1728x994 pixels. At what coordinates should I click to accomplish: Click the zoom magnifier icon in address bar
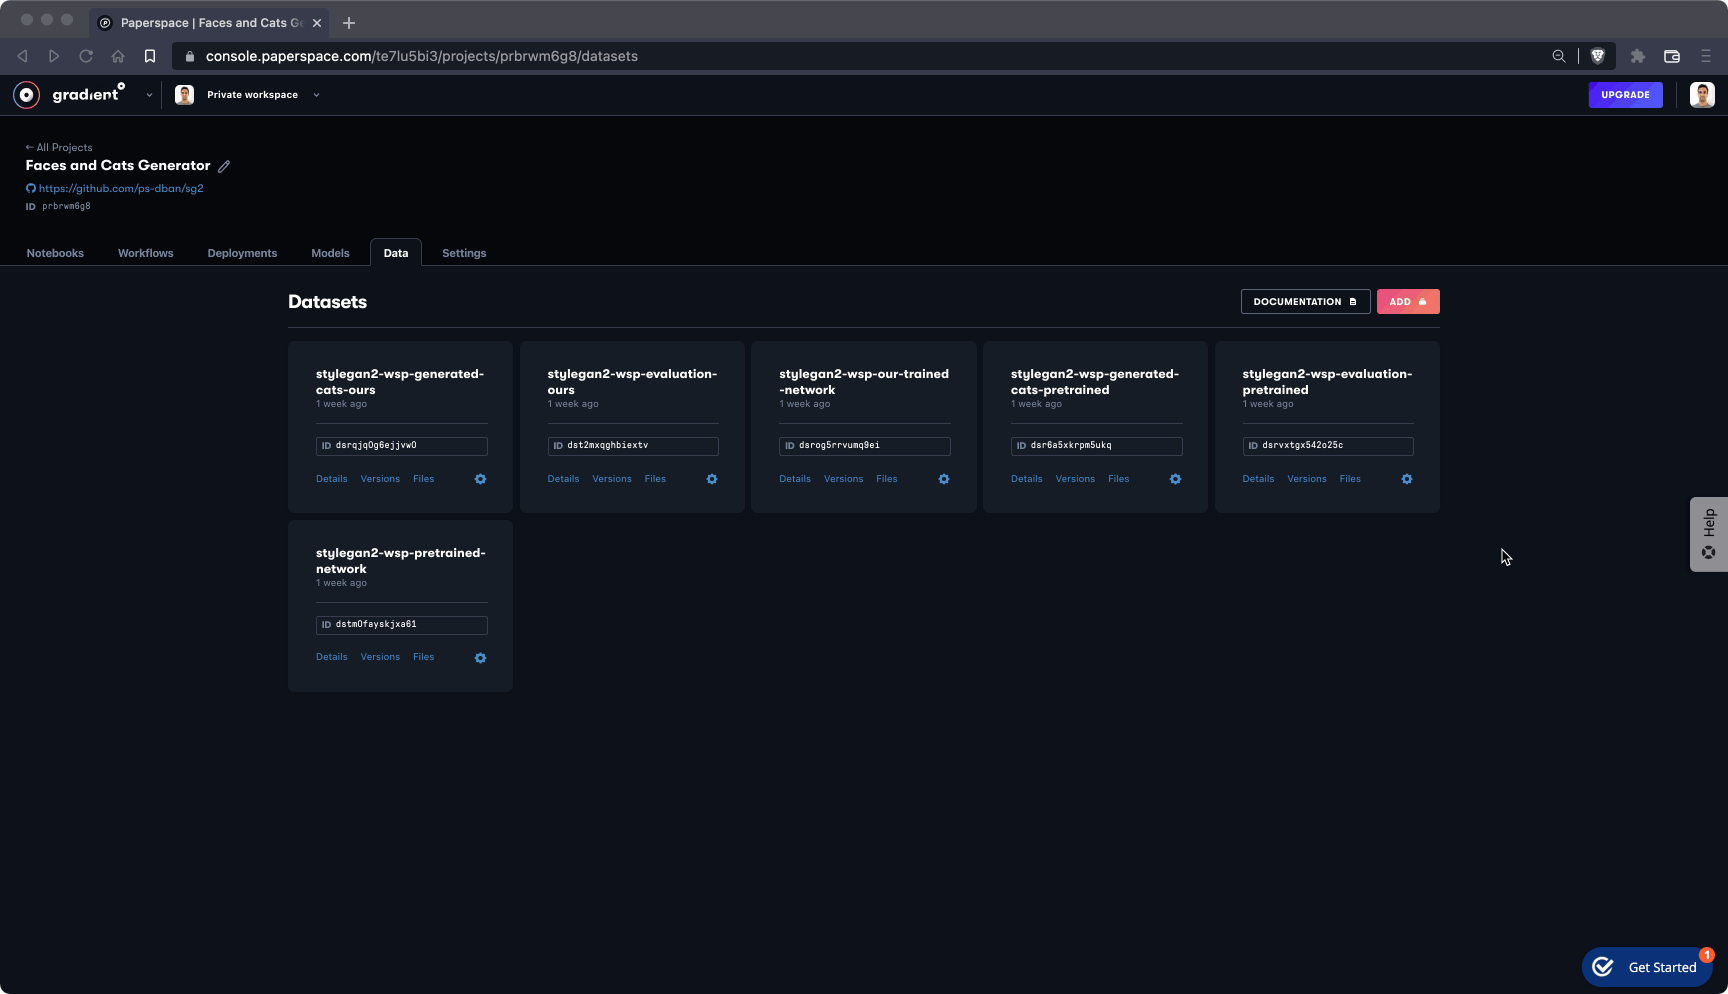tap(1558, 56)
